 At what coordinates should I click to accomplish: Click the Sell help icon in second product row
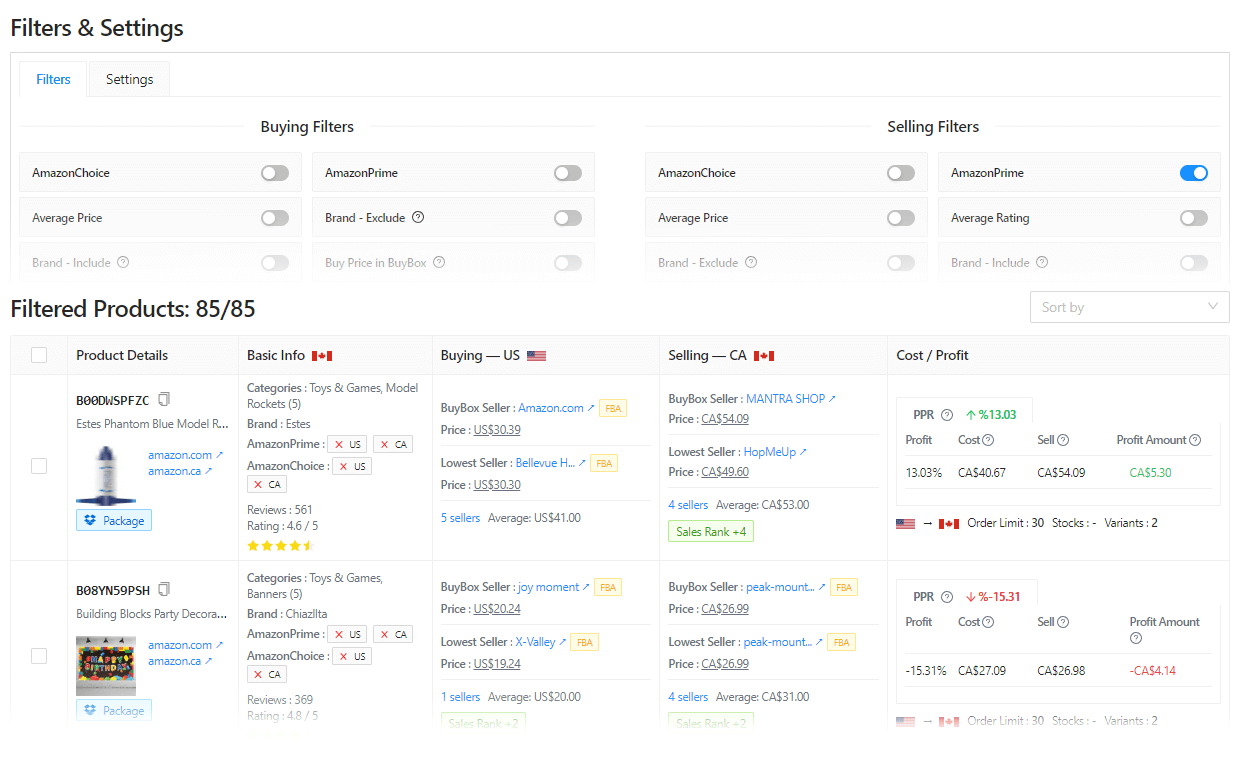click(x=1063, y=622)
